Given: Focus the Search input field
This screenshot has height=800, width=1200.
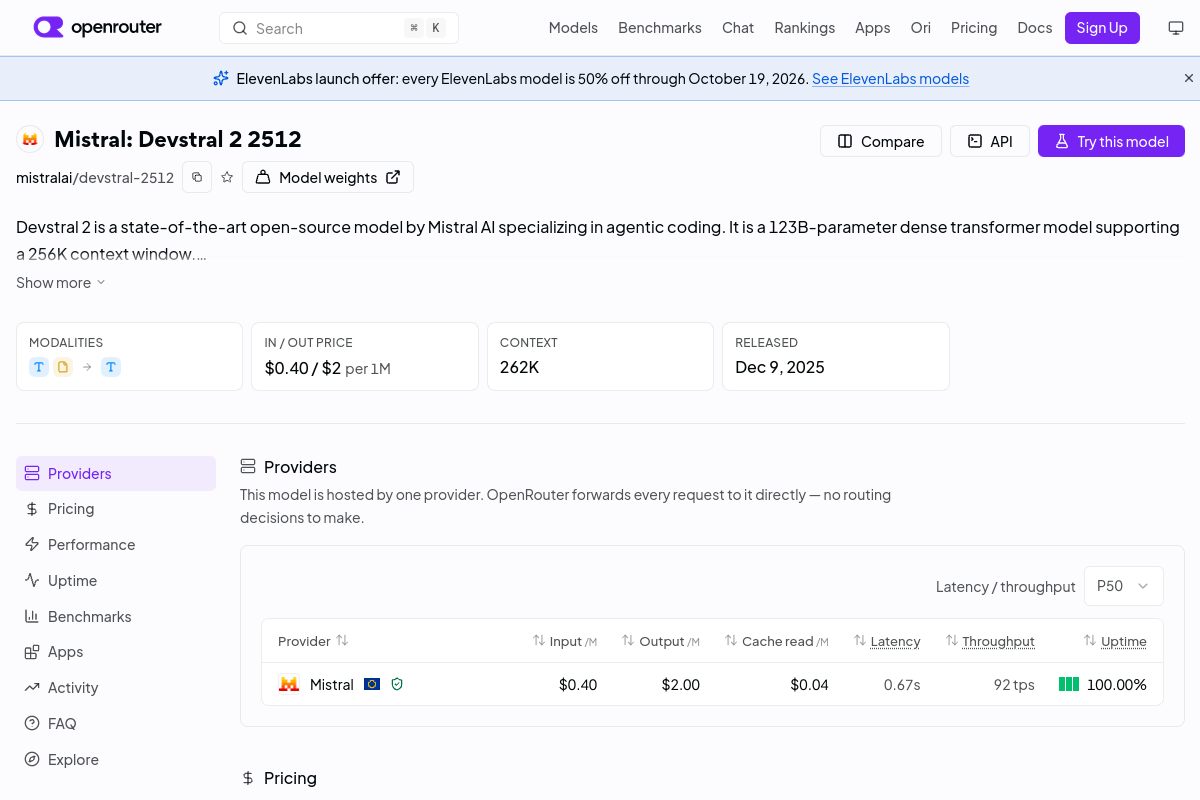Looking at the screenshot, I should [x=339, y=28].
